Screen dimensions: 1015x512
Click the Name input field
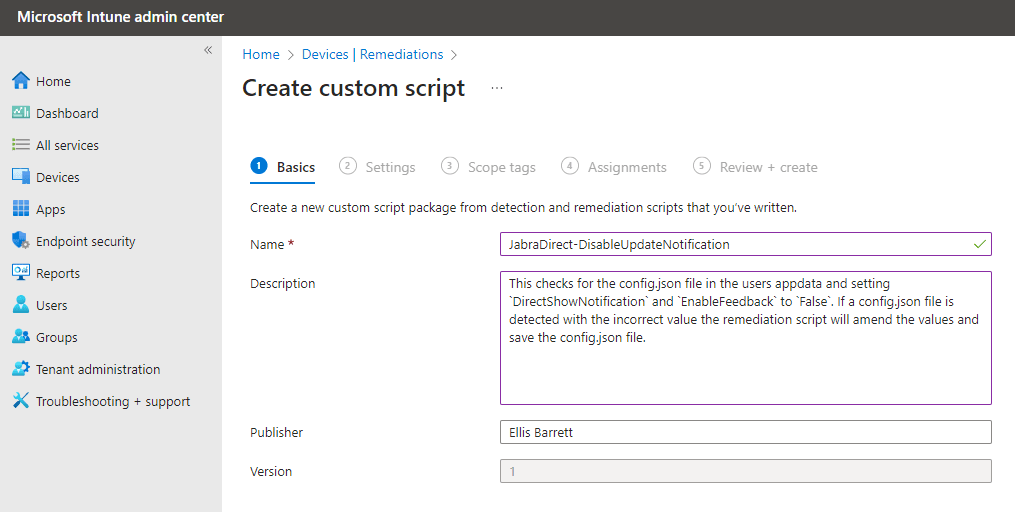click(x=746, y=244)
